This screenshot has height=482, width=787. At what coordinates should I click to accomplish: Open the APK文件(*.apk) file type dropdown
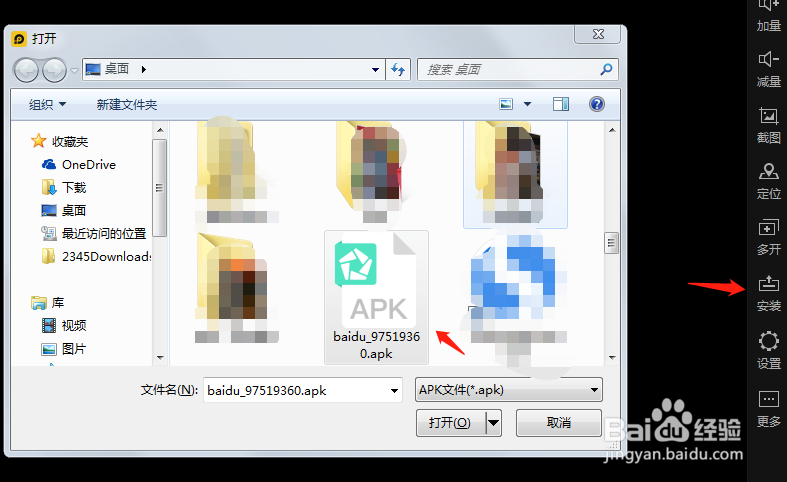pos(508,390)
